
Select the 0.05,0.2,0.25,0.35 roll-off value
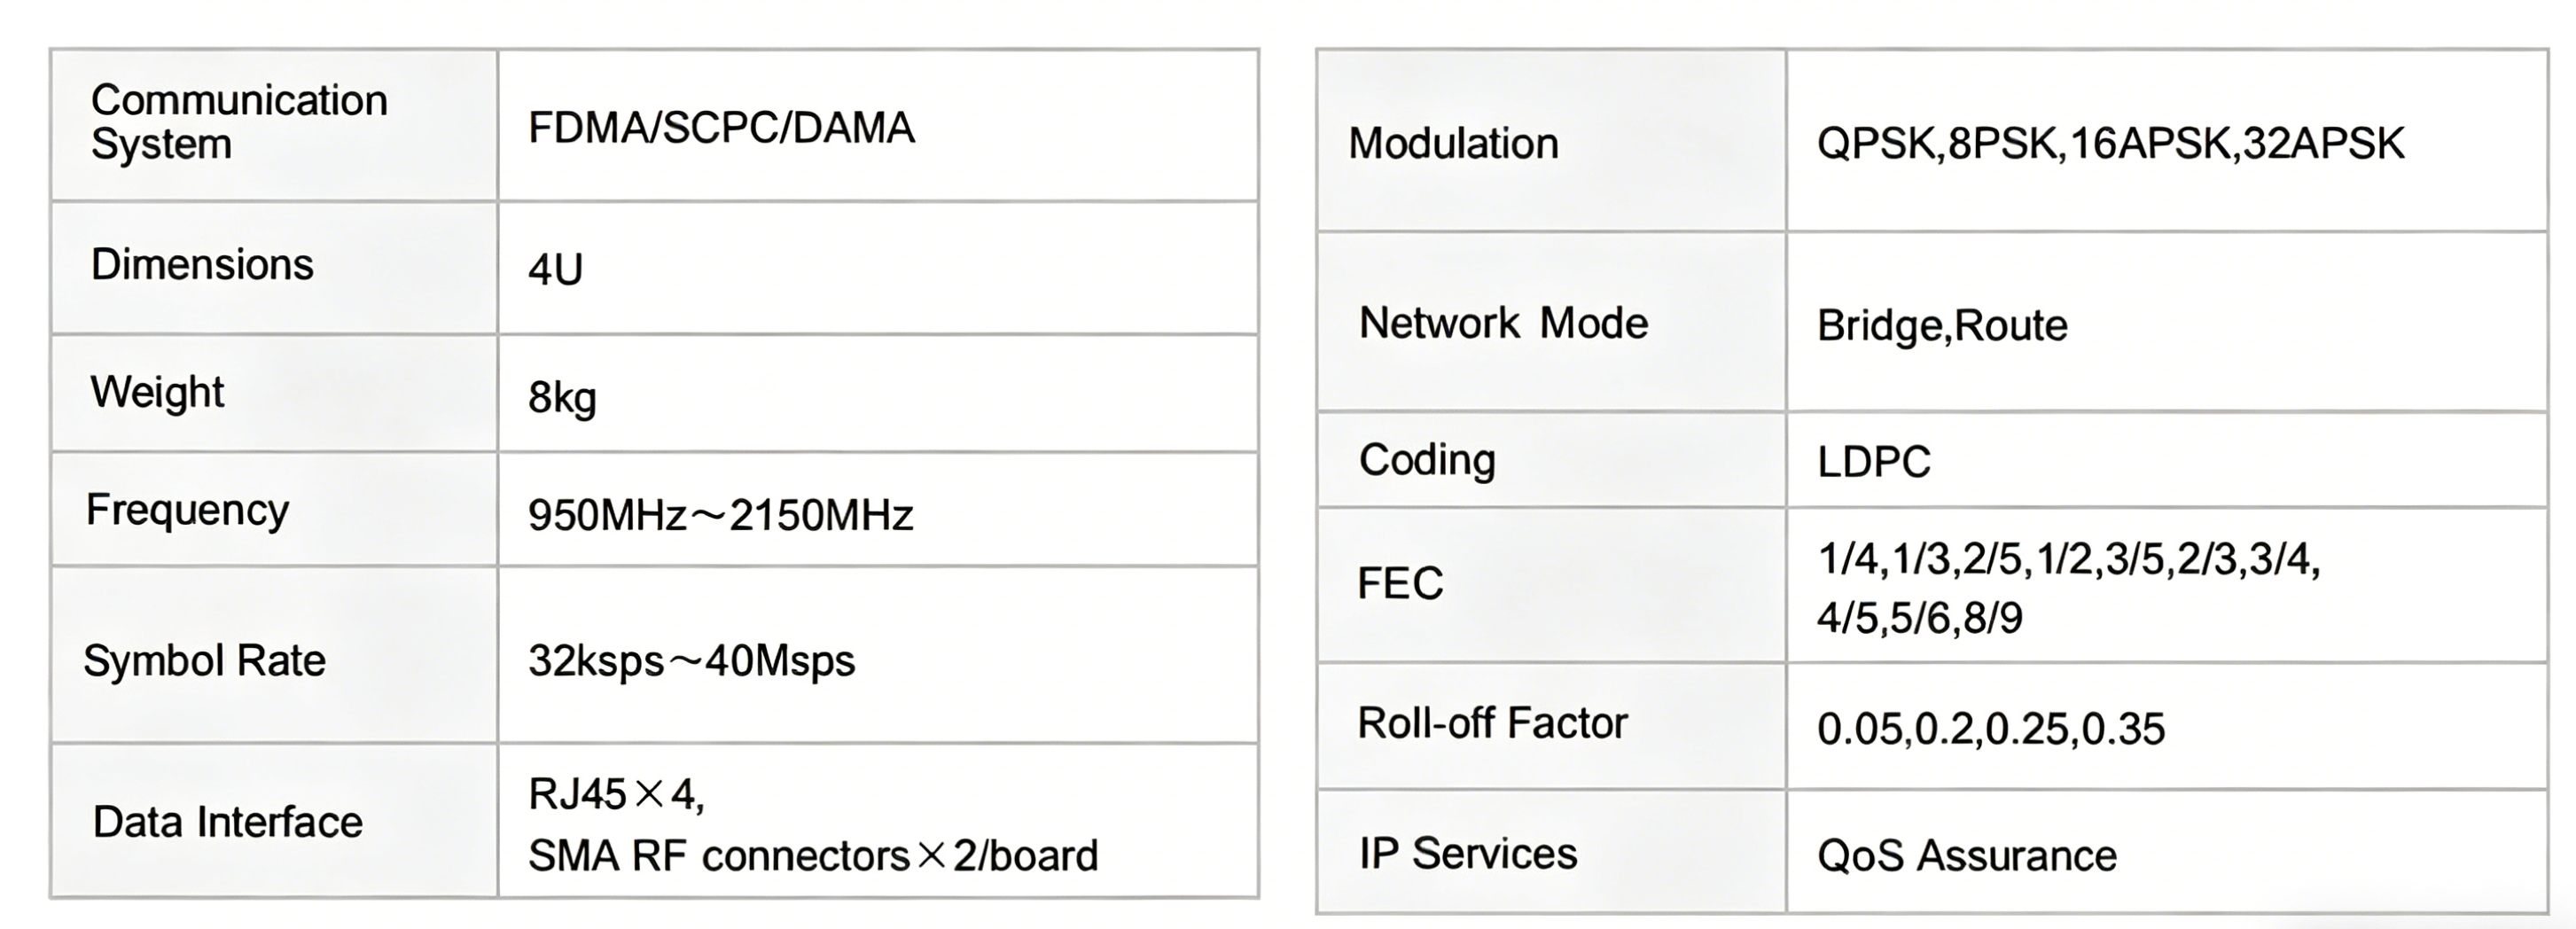pyautogui.click(x=1990, y=729)
